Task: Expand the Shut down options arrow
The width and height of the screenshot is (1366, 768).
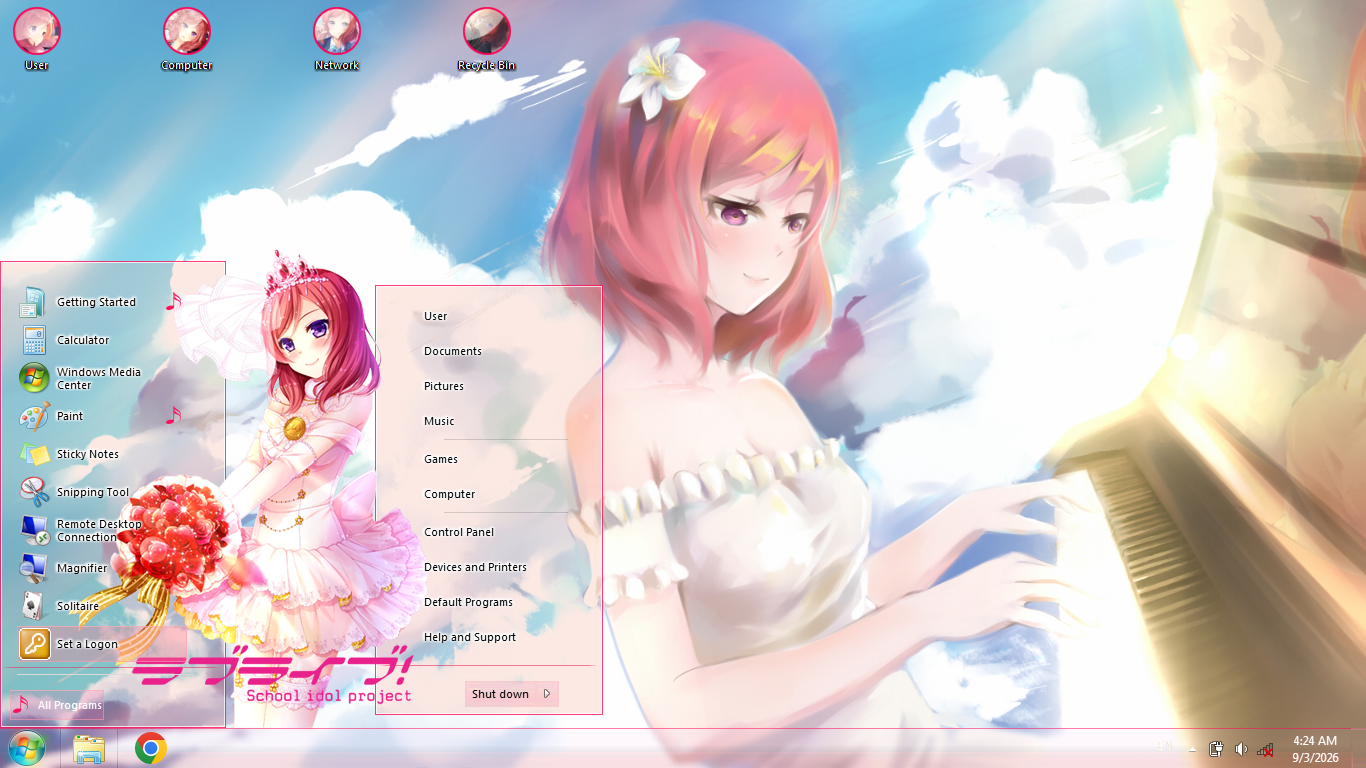Action: [x=547, y=694]
